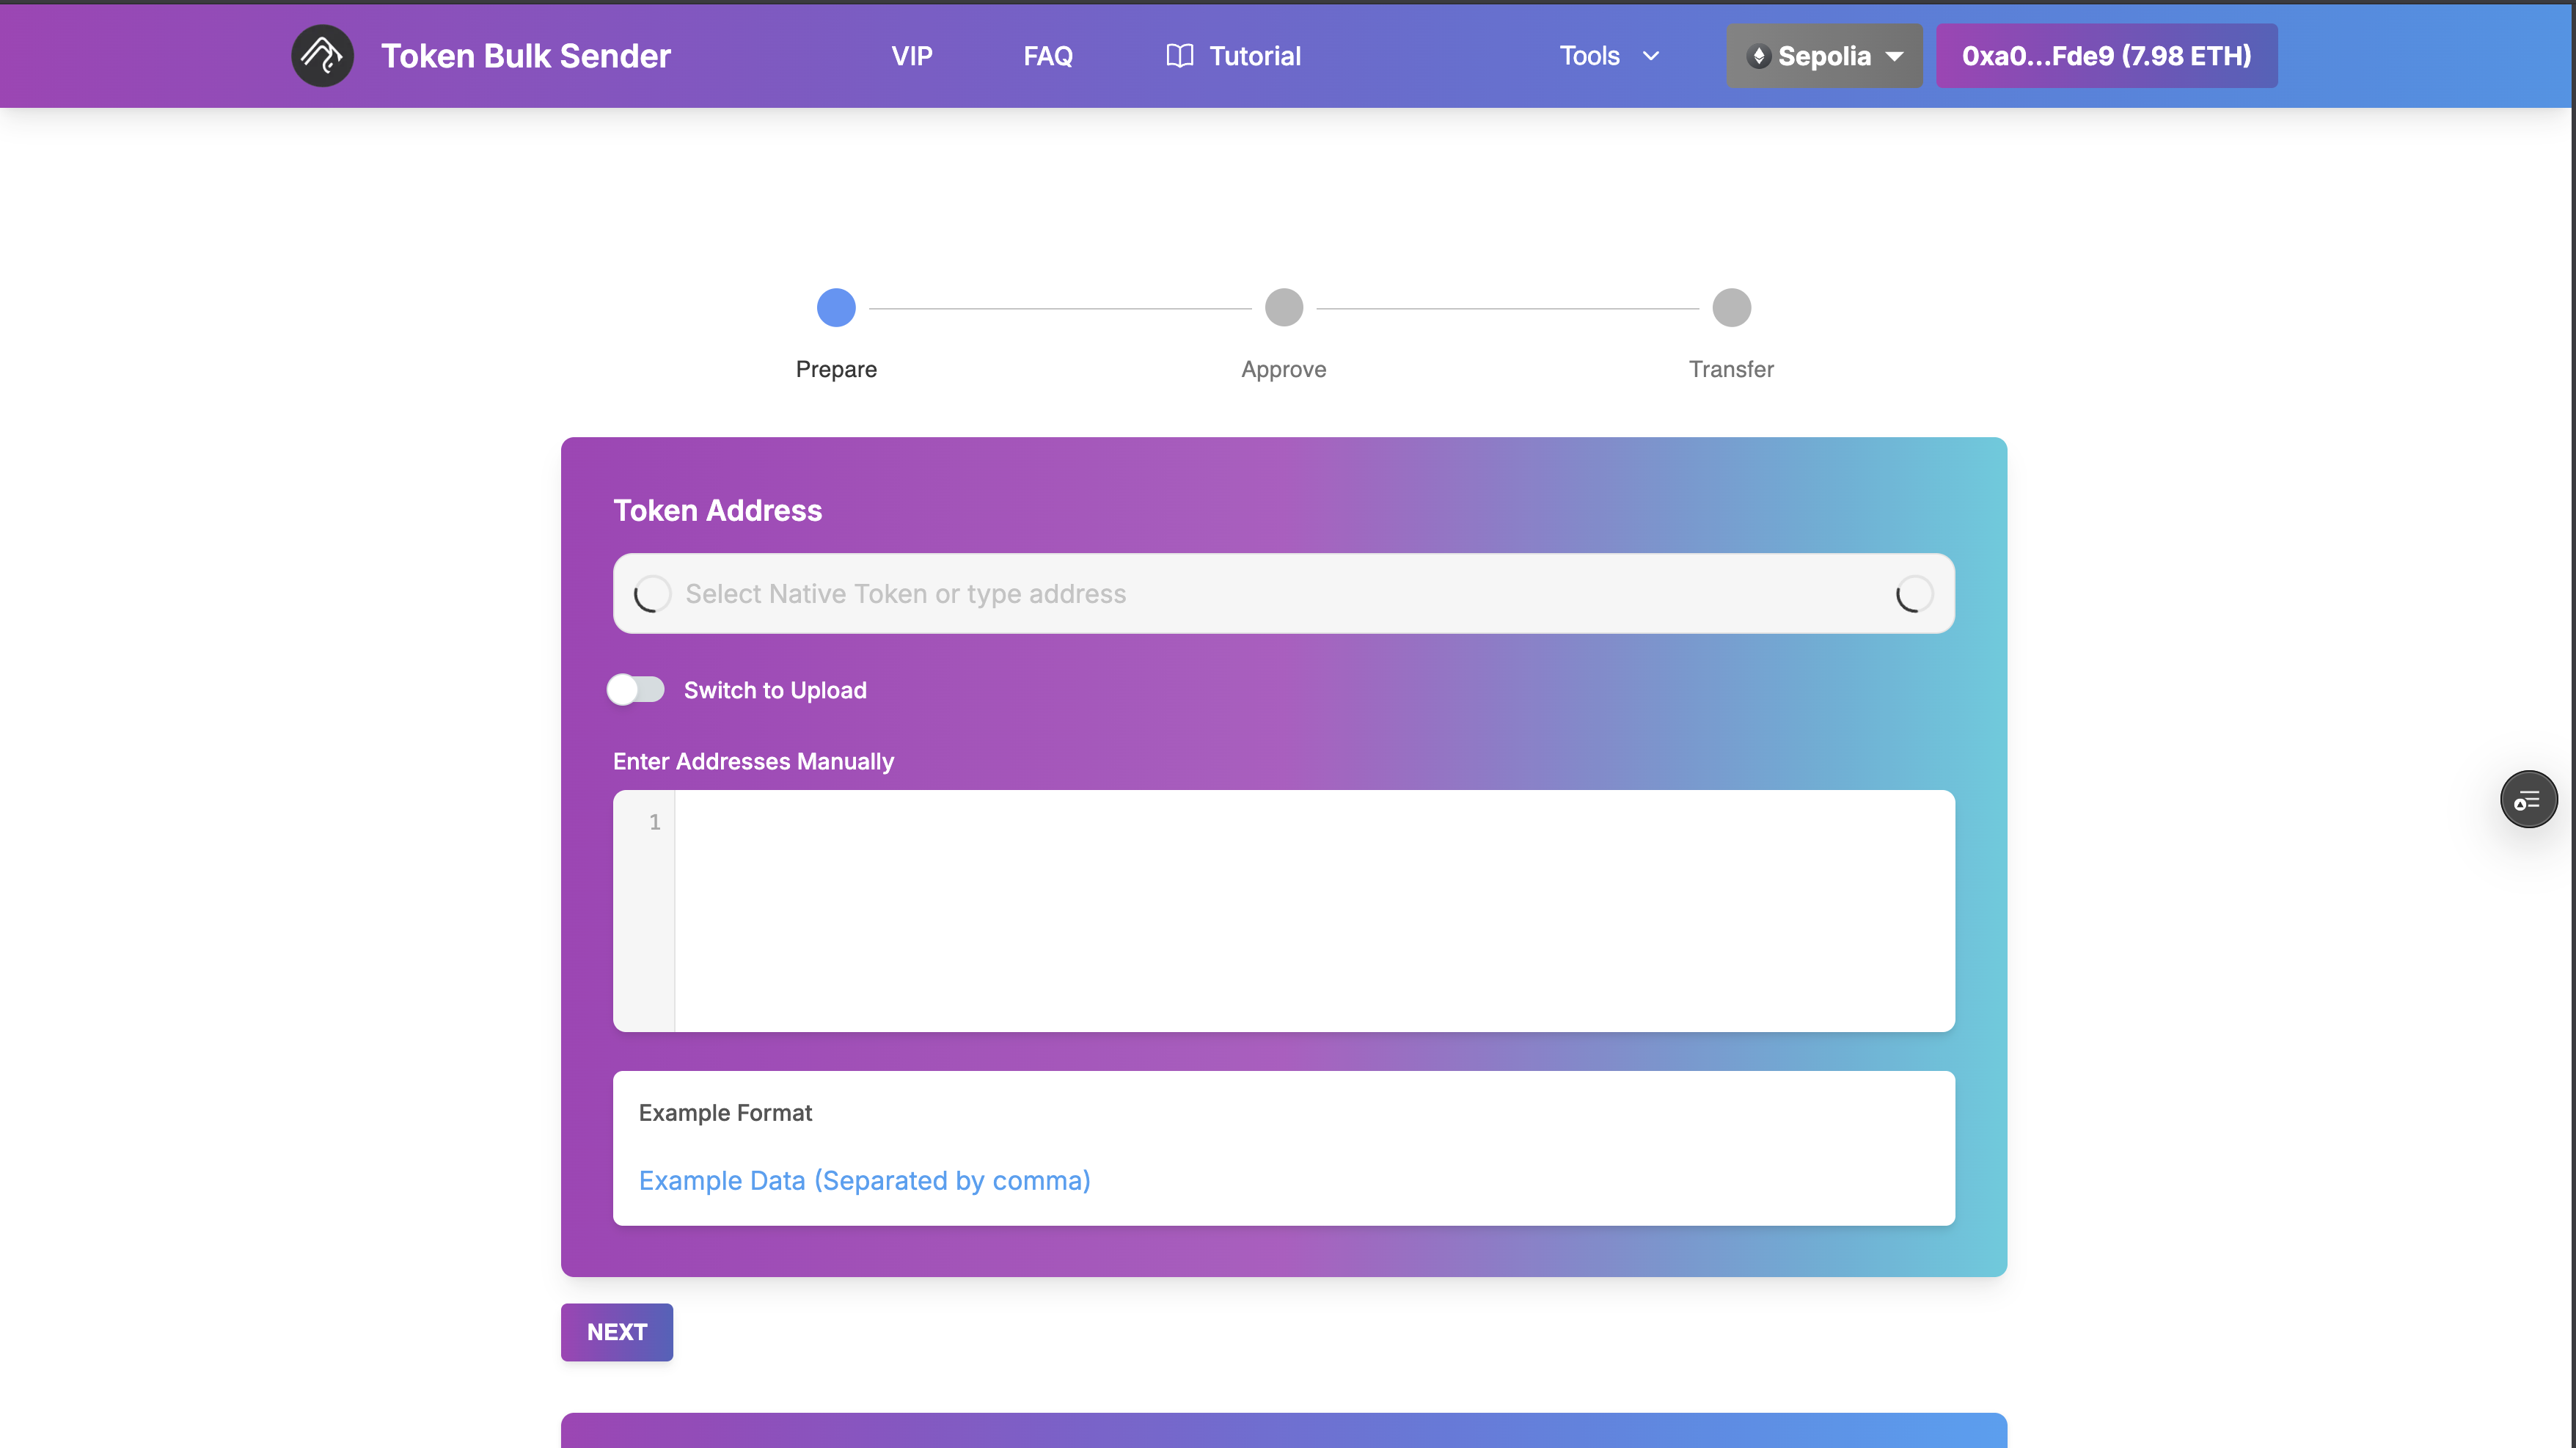The image size is (2576, 1448).
Task: Click the NEXT button
Action: click(x=616, y=1332)
